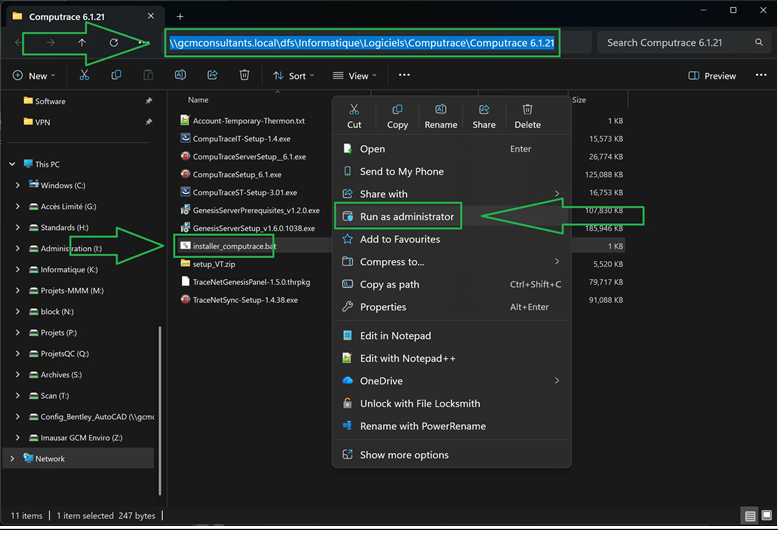Click the toolbar Cut scissors icon
Viewport: 782px width, 533px height.
pyautogui.click(x=84, y=75)
